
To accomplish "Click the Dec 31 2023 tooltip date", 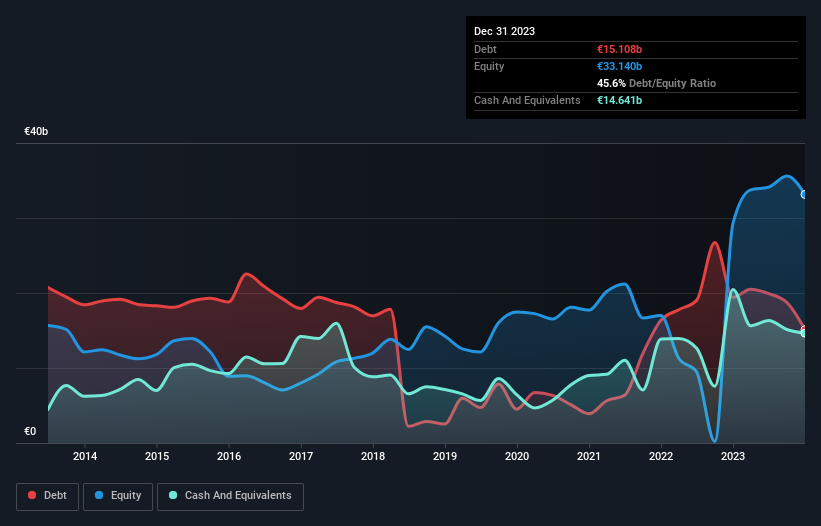I will click(504, 31).
